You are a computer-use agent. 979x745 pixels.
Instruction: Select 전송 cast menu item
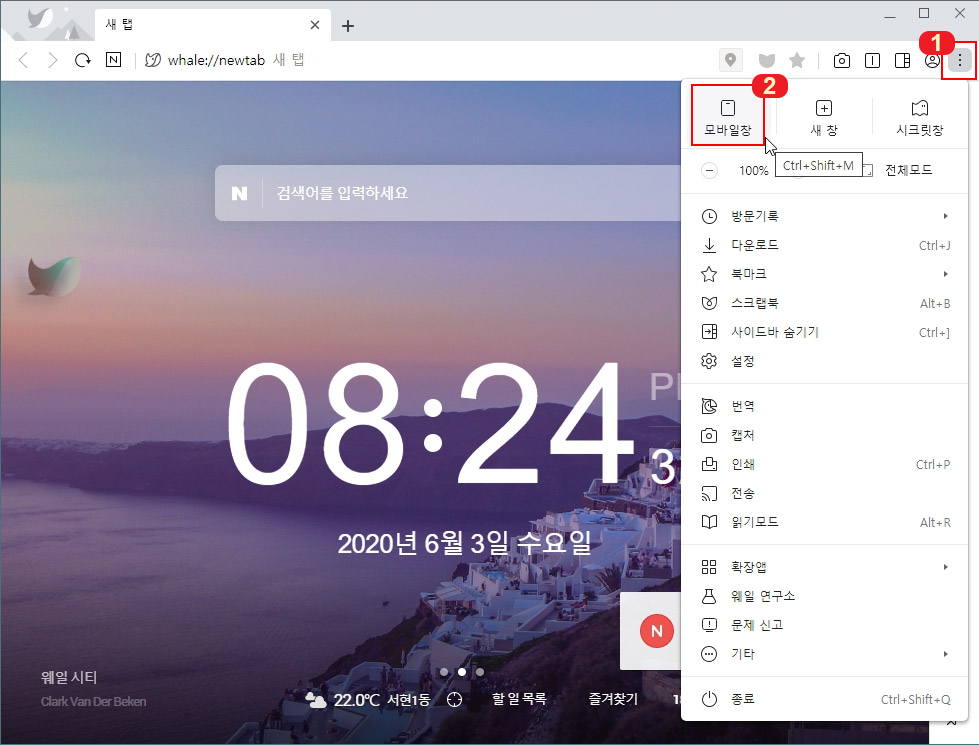coord(825,493)
